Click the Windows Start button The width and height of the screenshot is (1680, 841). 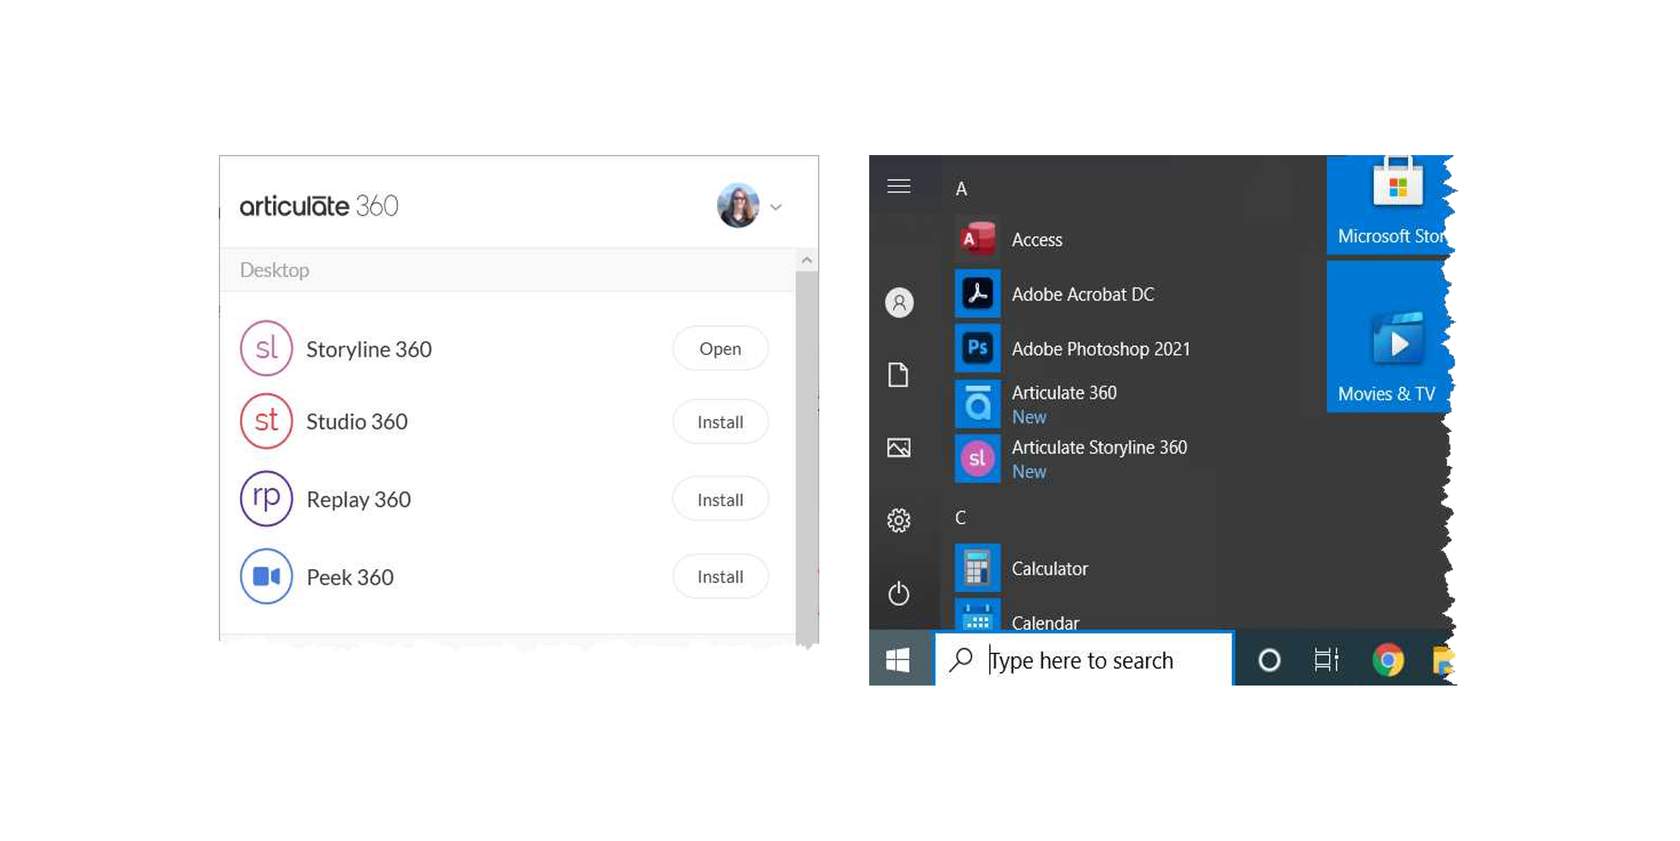pyautogui.click(x=898, y=660)
